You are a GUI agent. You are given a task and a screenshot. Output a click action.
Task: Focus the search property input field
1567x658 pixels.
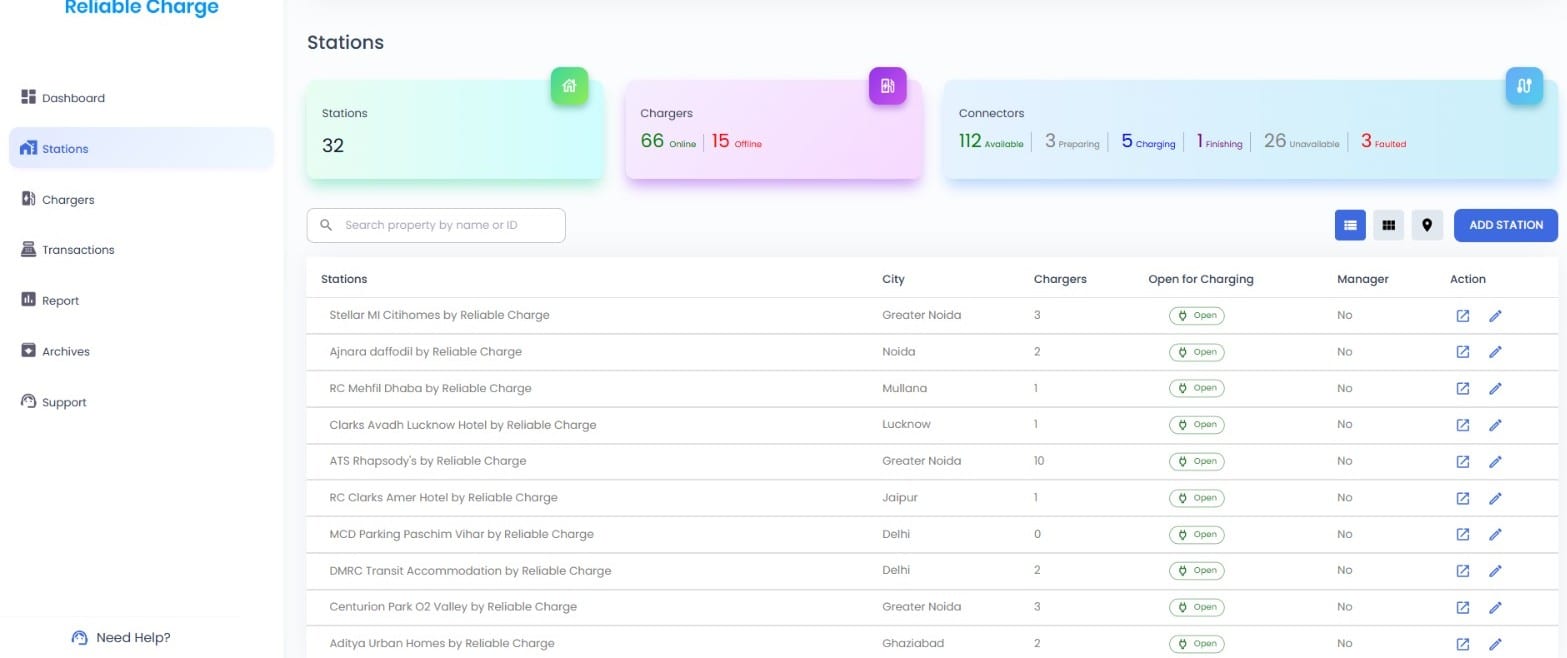pyautogui.click(x=436, y=225)
